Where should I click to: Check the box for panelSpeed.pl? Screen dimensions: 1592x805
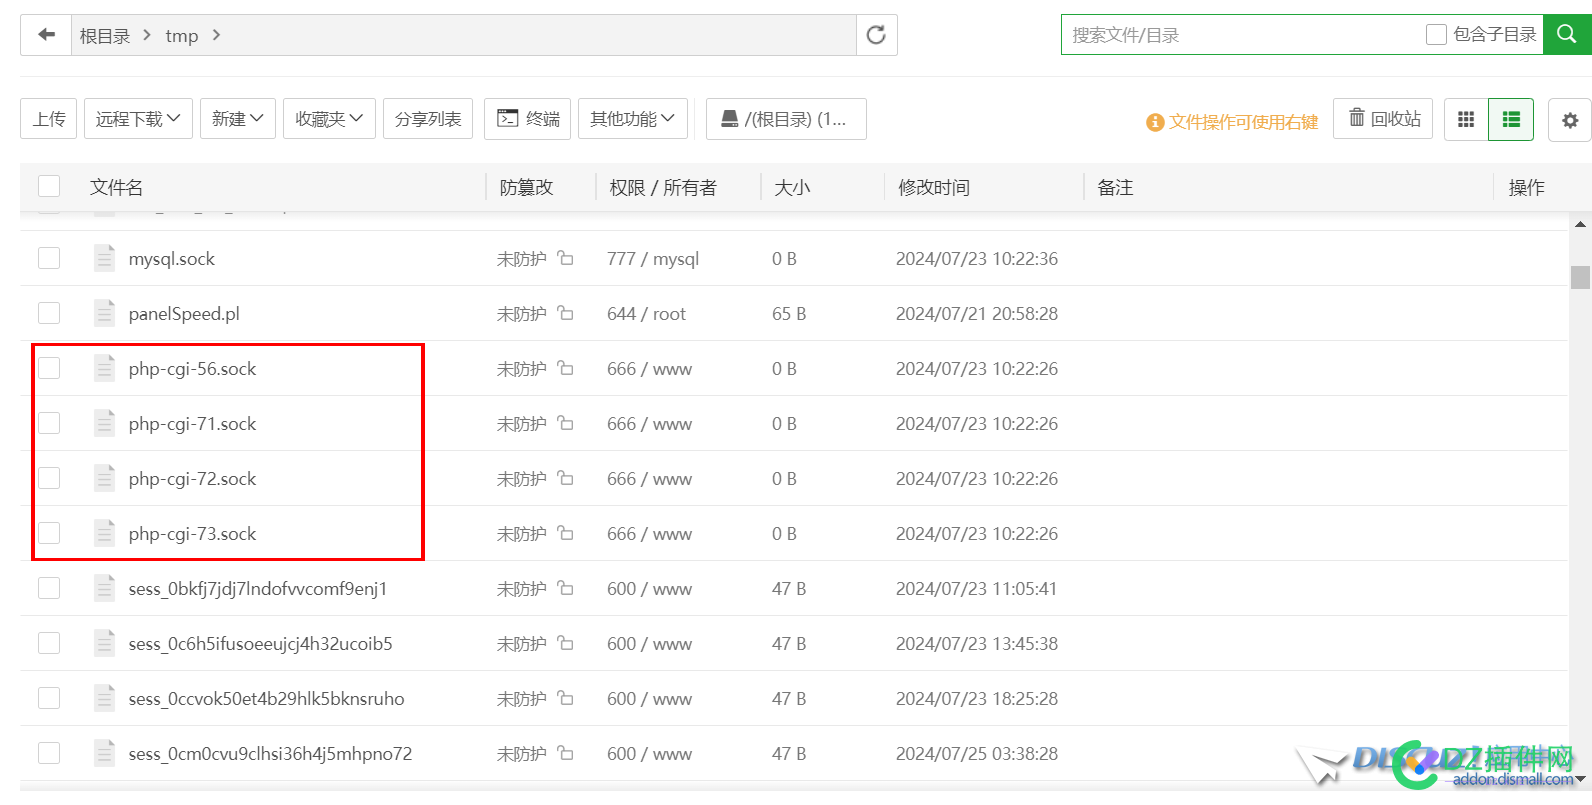[x=49, y=313]
